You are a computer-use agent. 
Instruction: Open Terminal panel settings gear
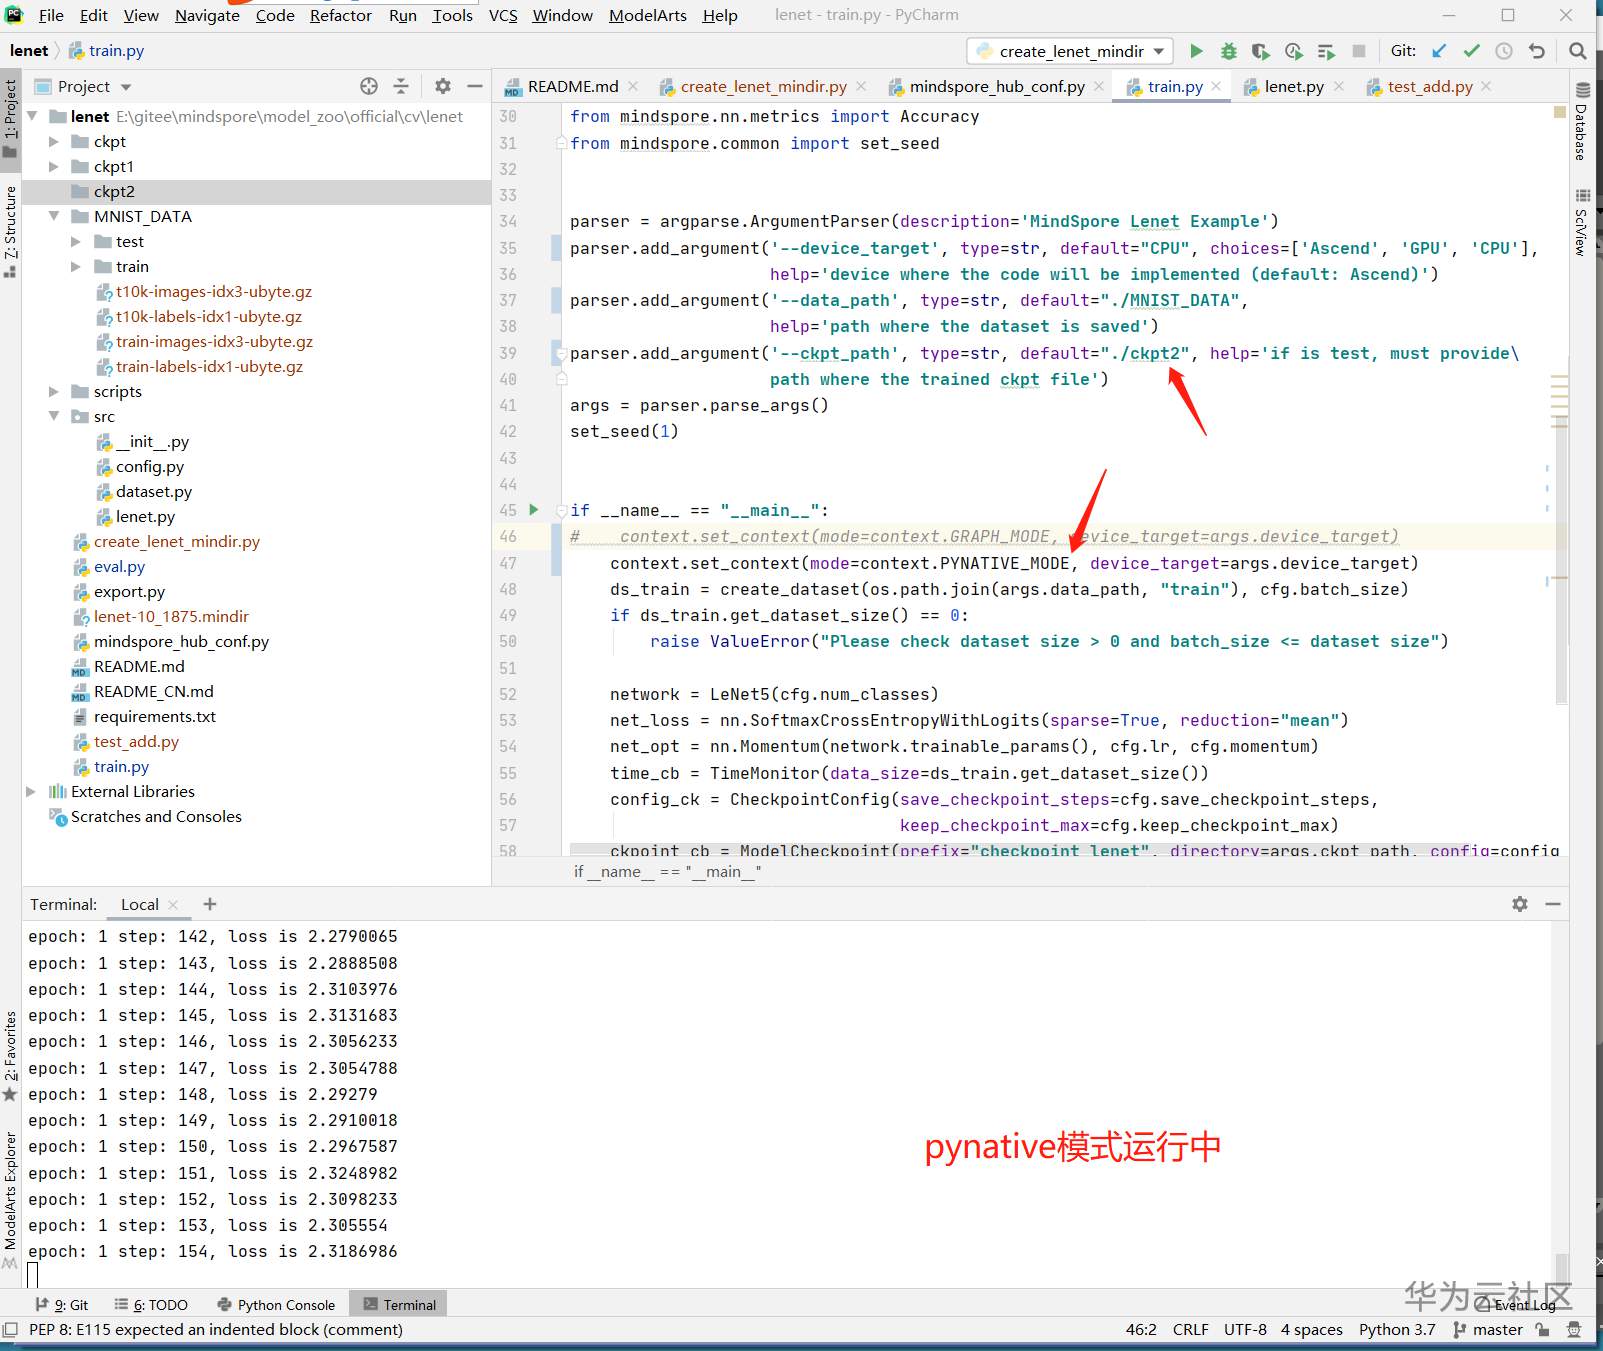[x=1520, y=904]
